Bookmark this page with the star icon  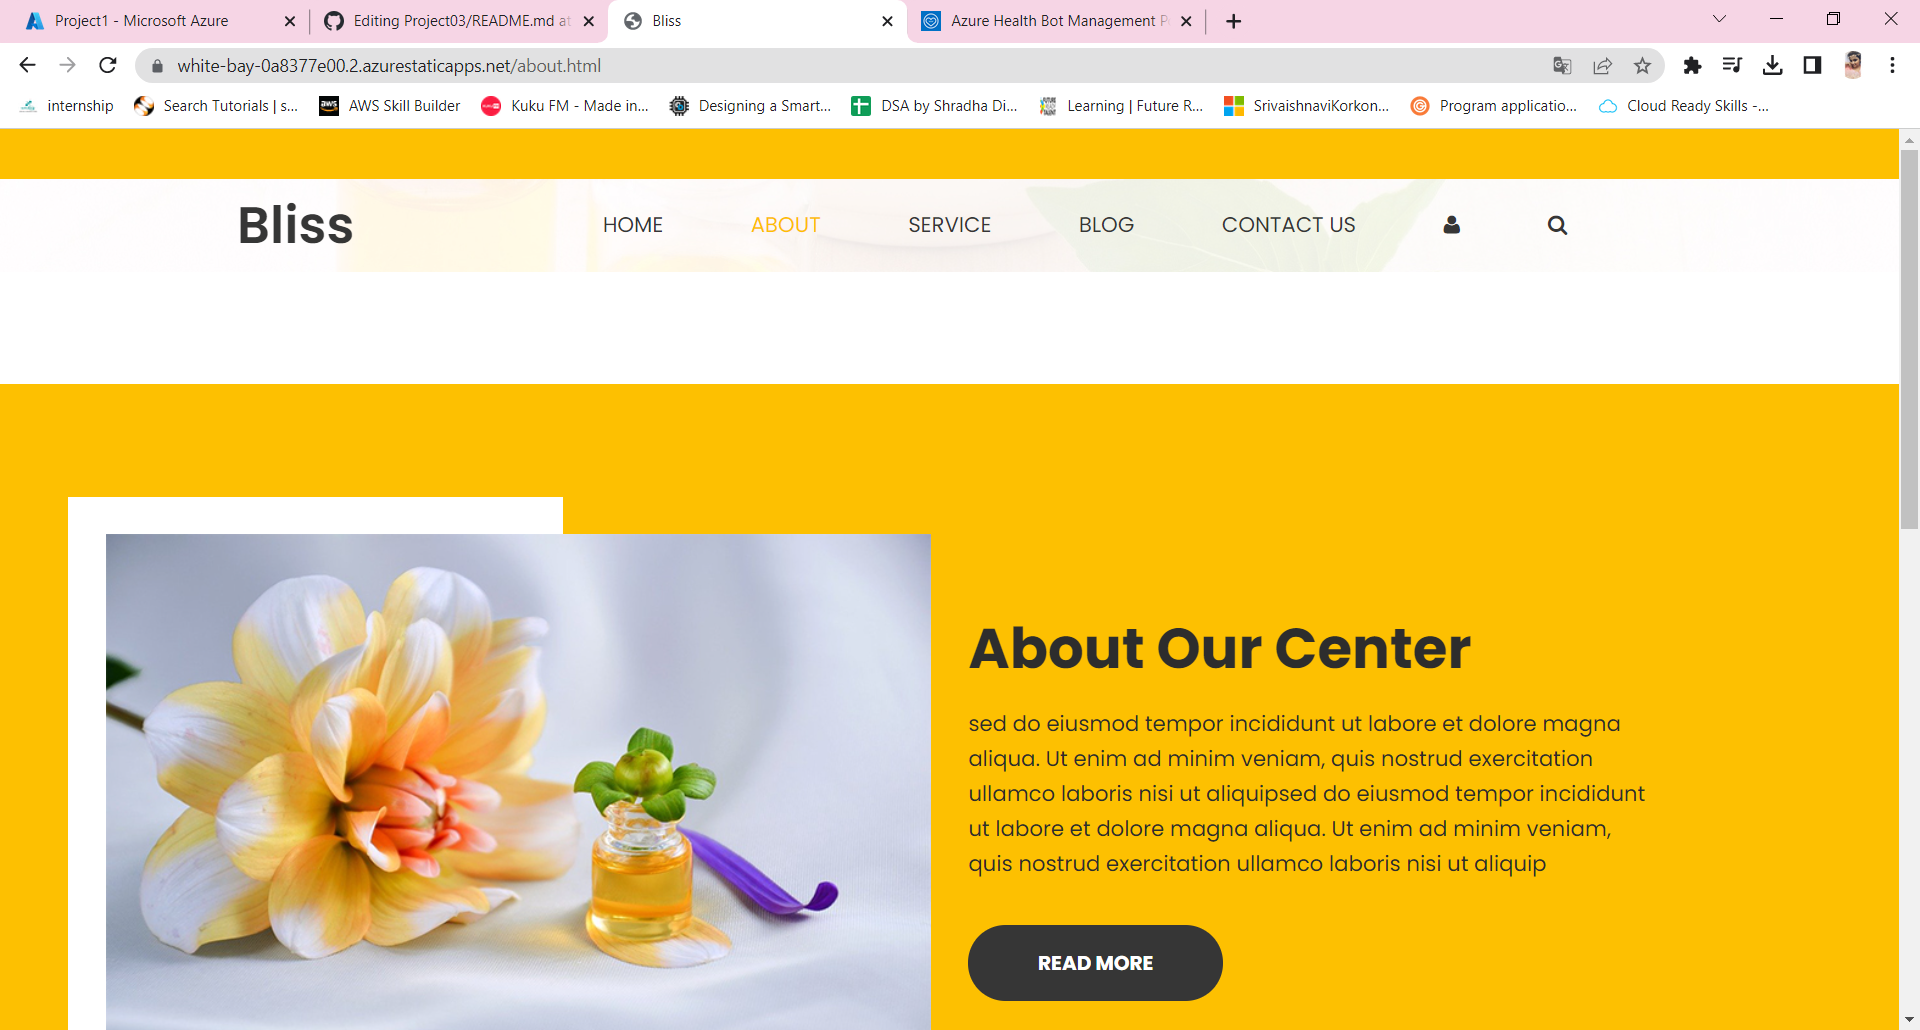(1642, 66)
